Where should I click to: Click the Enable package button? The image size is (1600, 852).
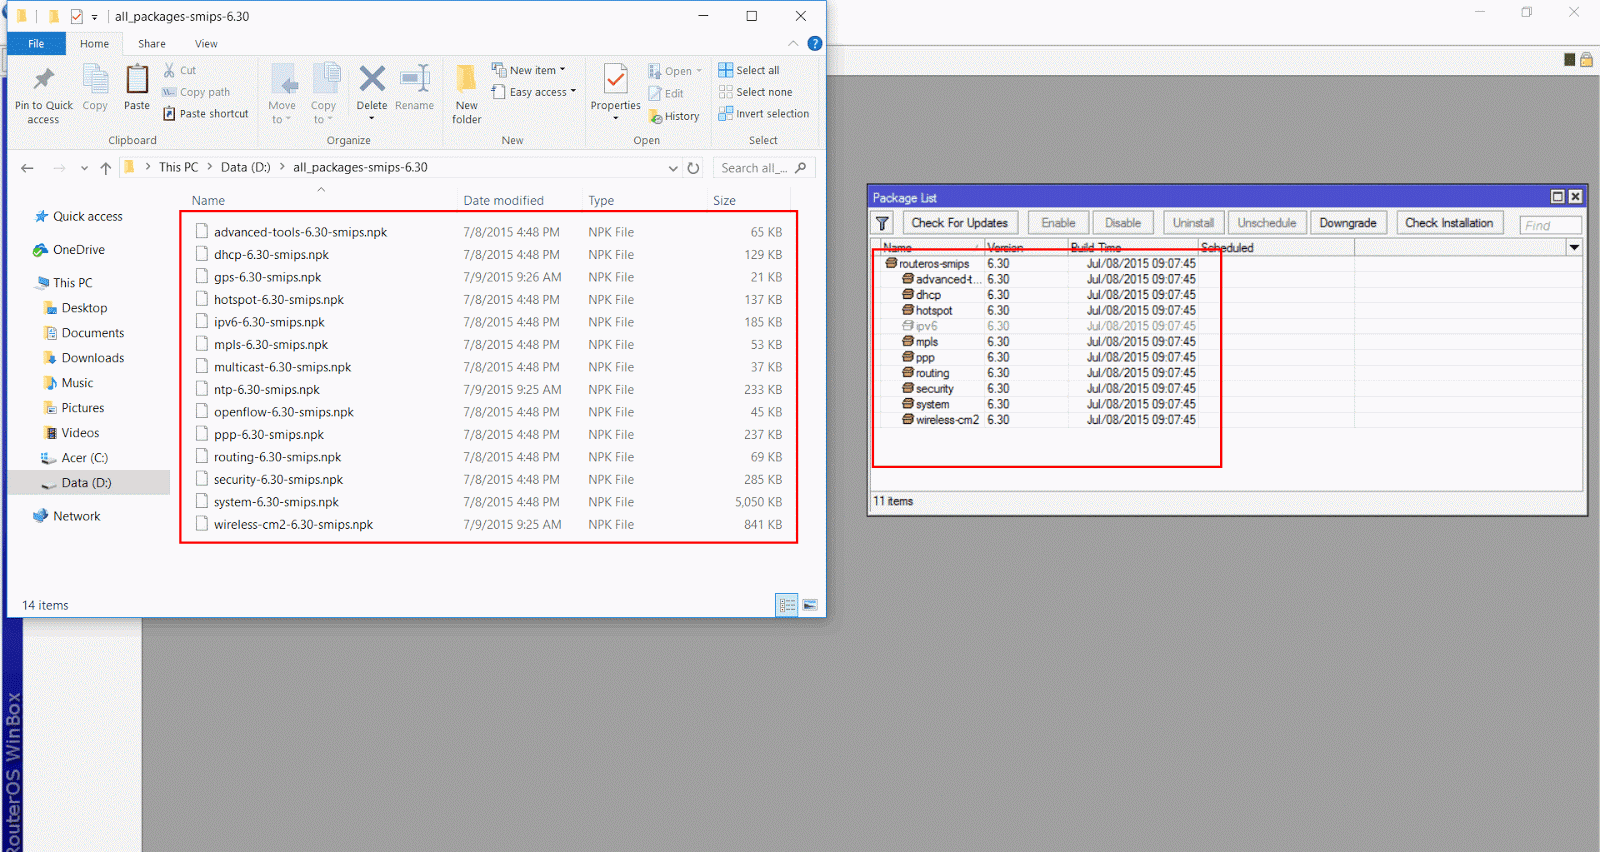coord(1058,223)
